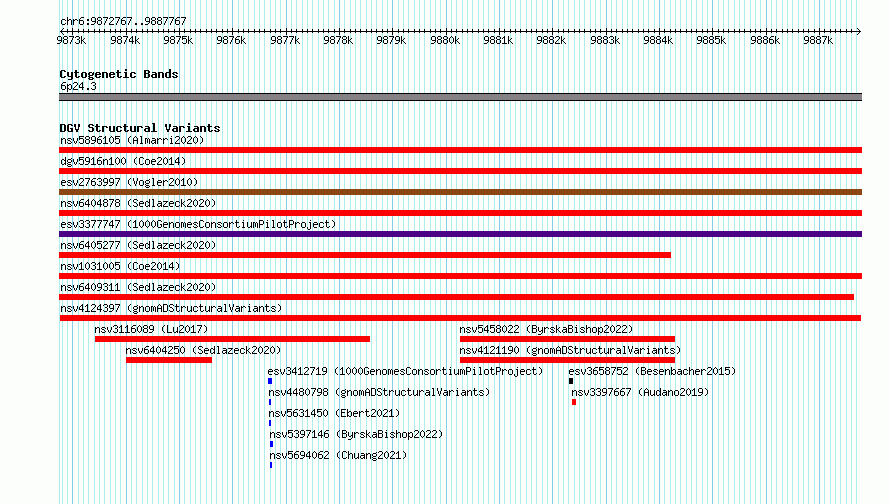Click the esv3658752 (Besenbacher2015) label
The height and width of the screenshot is (504, 890).
(652, 371)
